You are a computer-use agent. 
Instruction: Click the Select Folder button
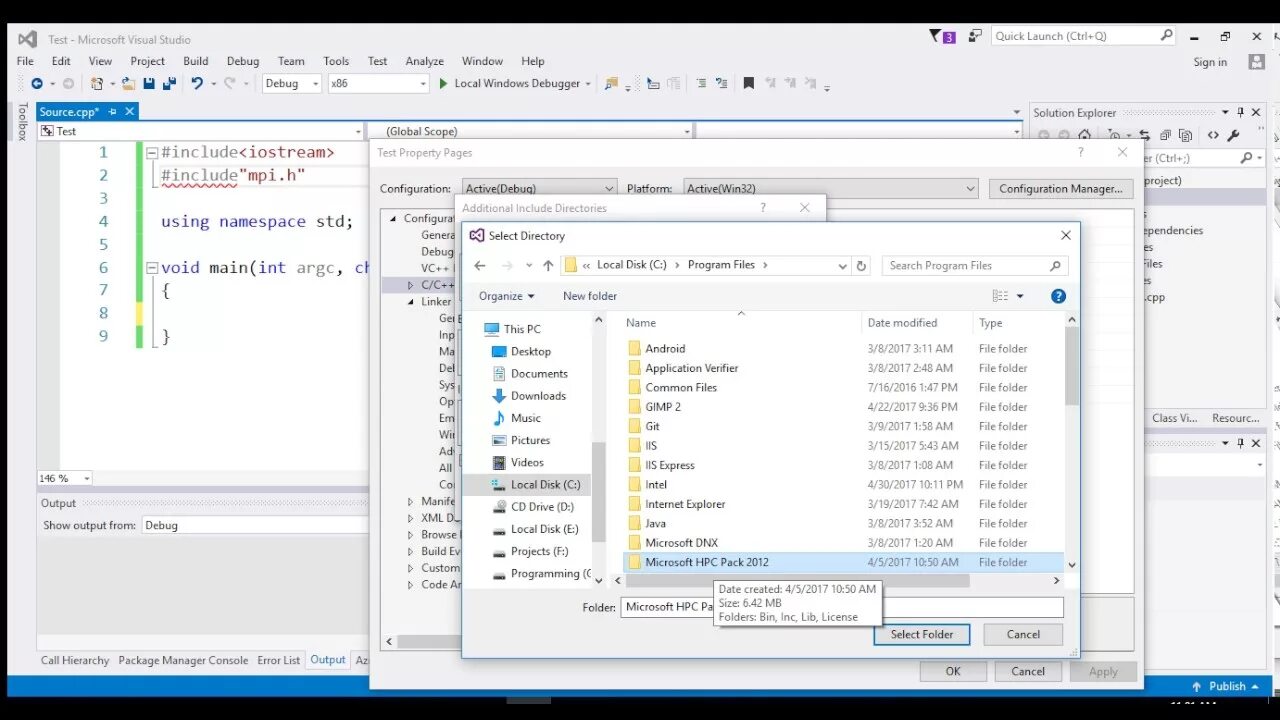(922, 634)
